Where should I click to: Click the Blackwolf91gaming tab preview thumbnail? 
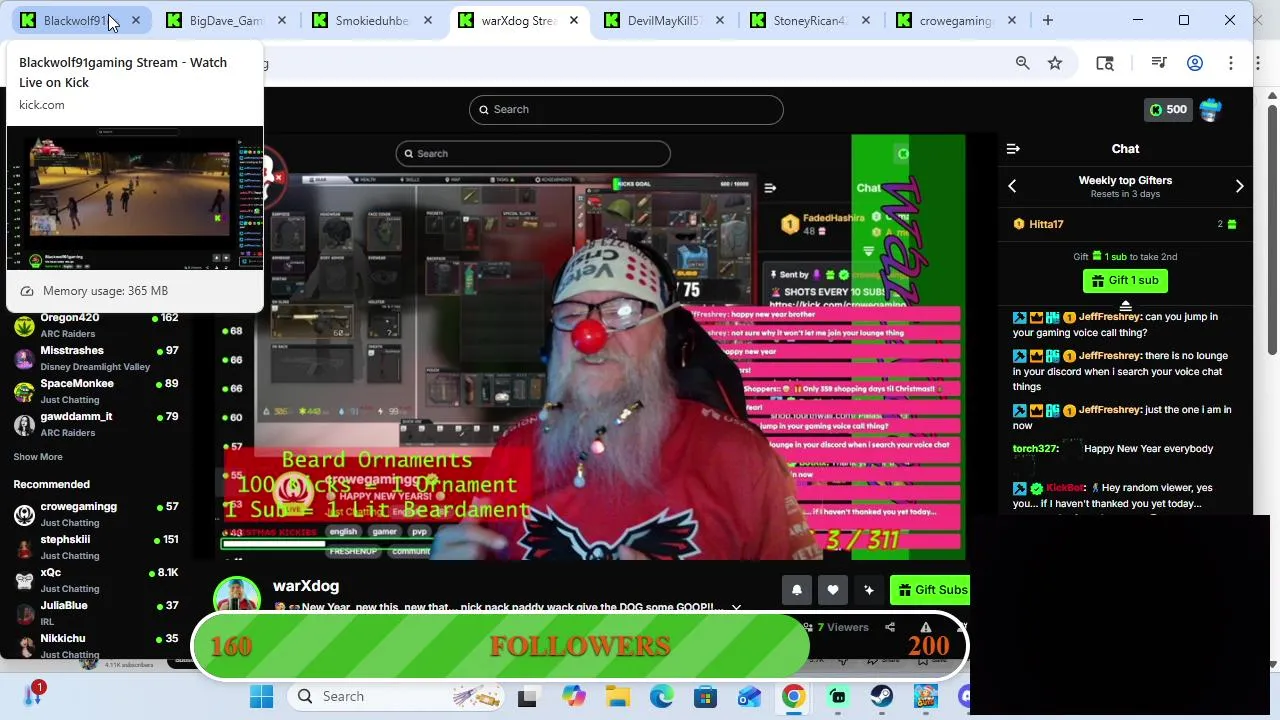coord(135,198)
